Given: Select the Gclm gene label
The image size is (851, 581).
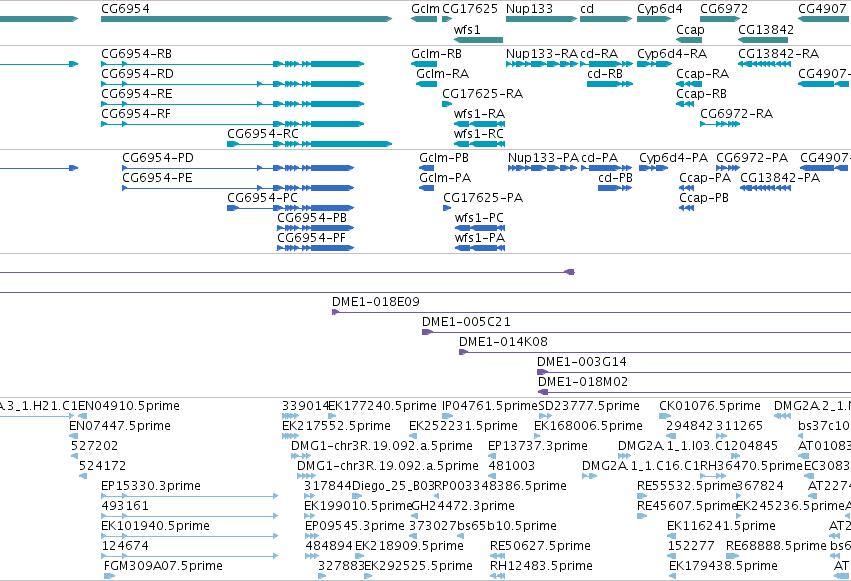Looking at the screenshot, I should pos(426,9).
